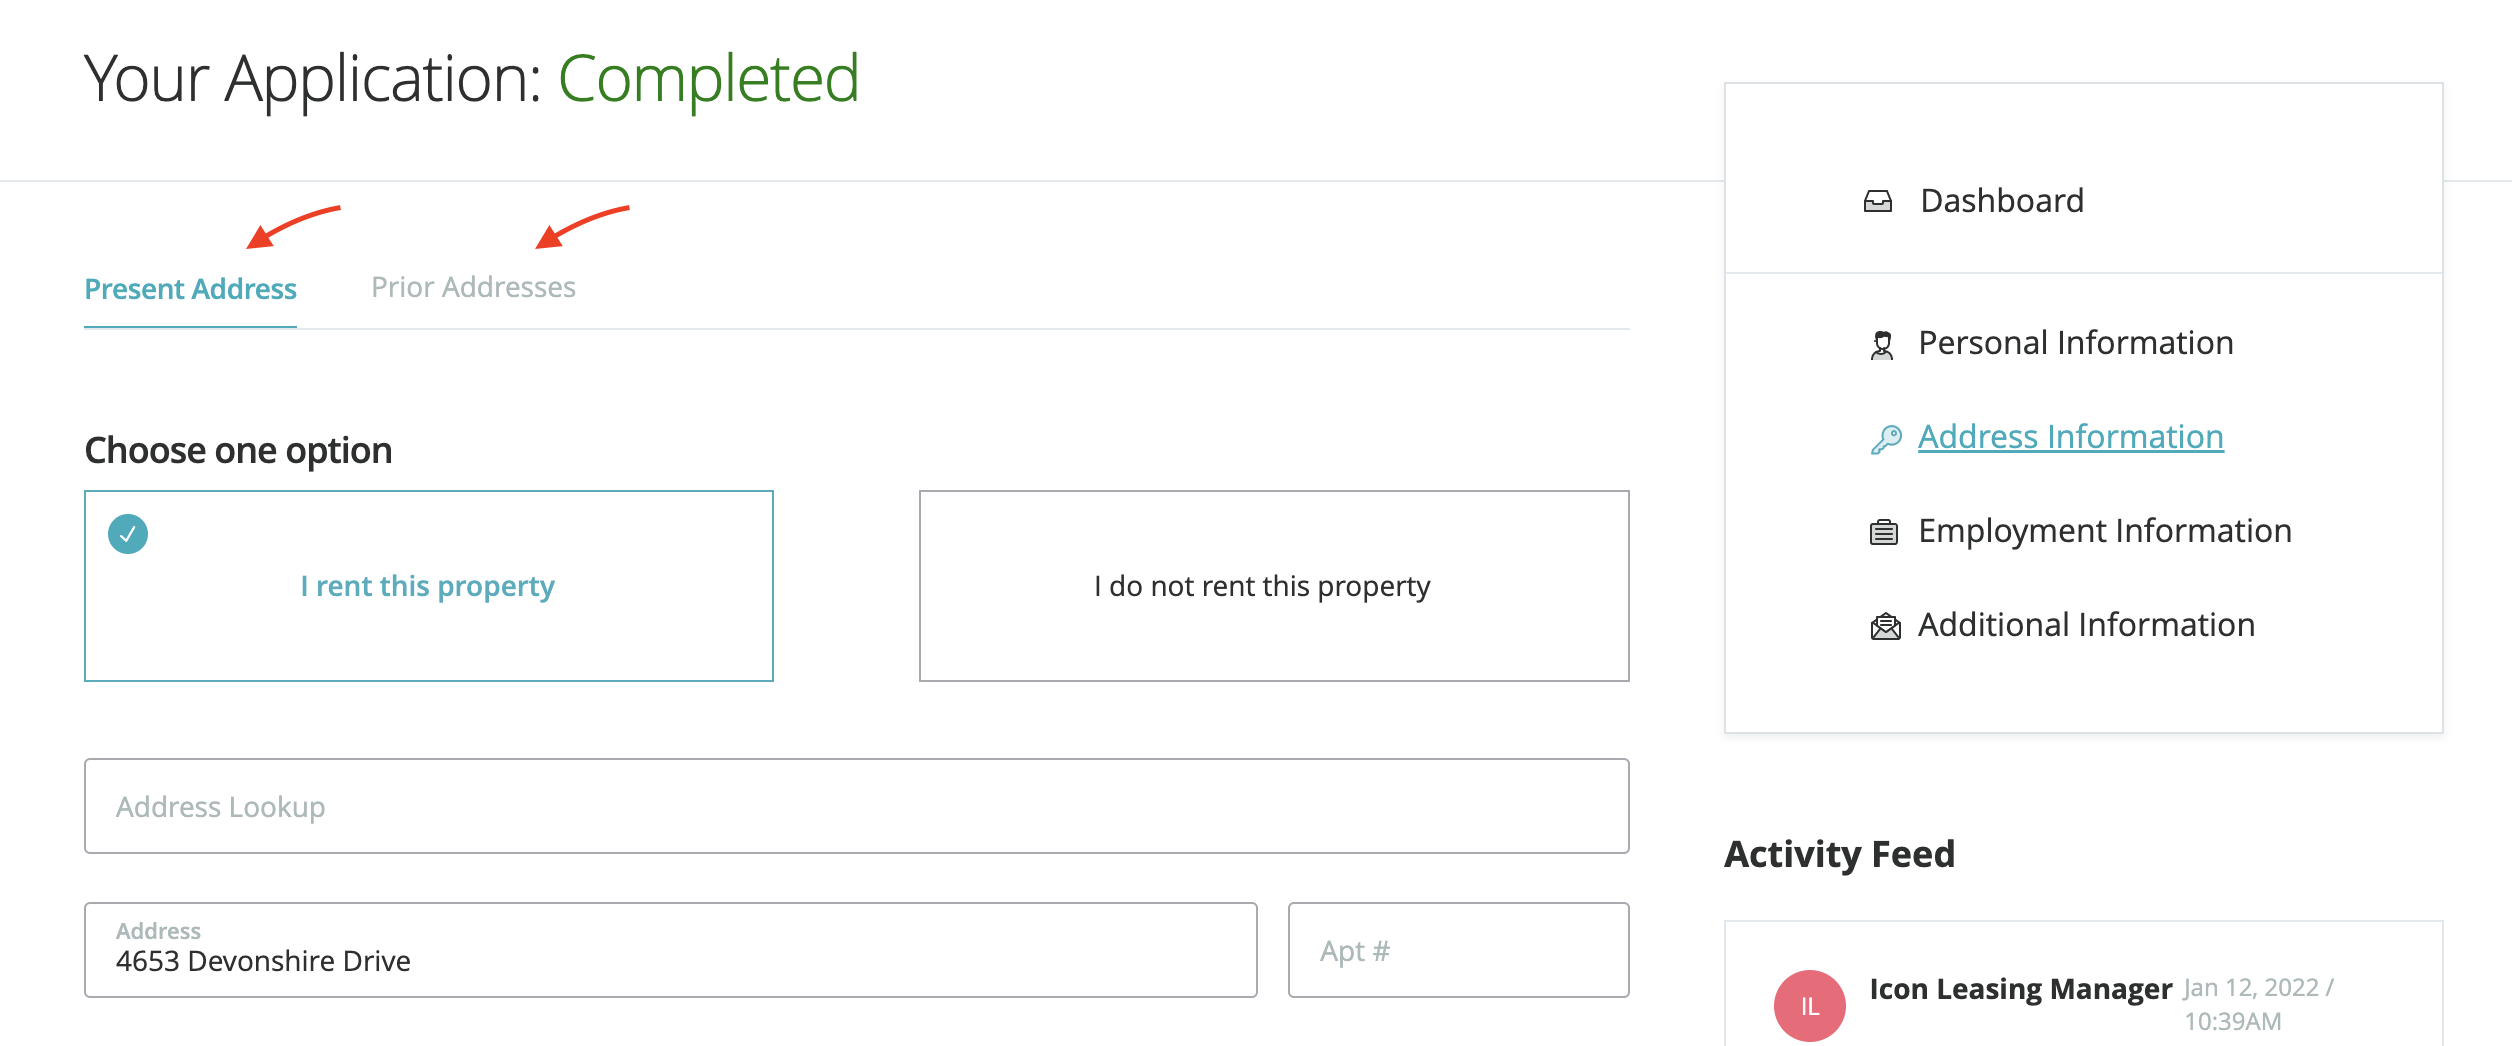Click the Address Information key icon
2512x1046 pixels.
pyautogui.click(x=1886, y=439)
